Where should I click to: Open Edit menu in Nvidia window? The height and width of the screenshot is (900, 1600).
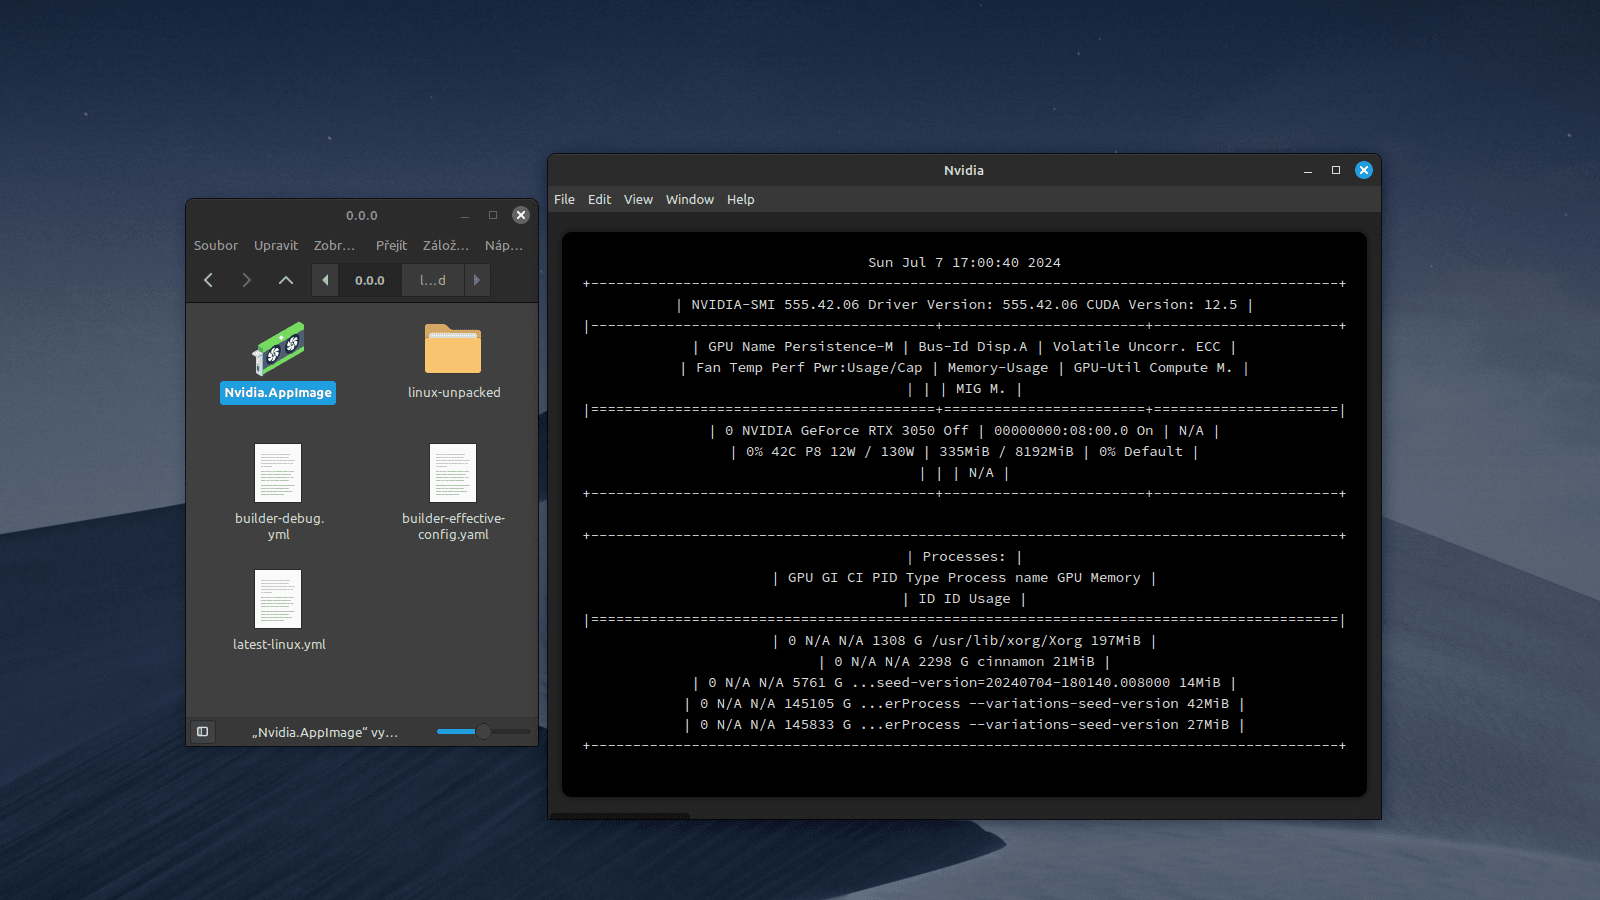pyautogui.click(x=599, y=199)
